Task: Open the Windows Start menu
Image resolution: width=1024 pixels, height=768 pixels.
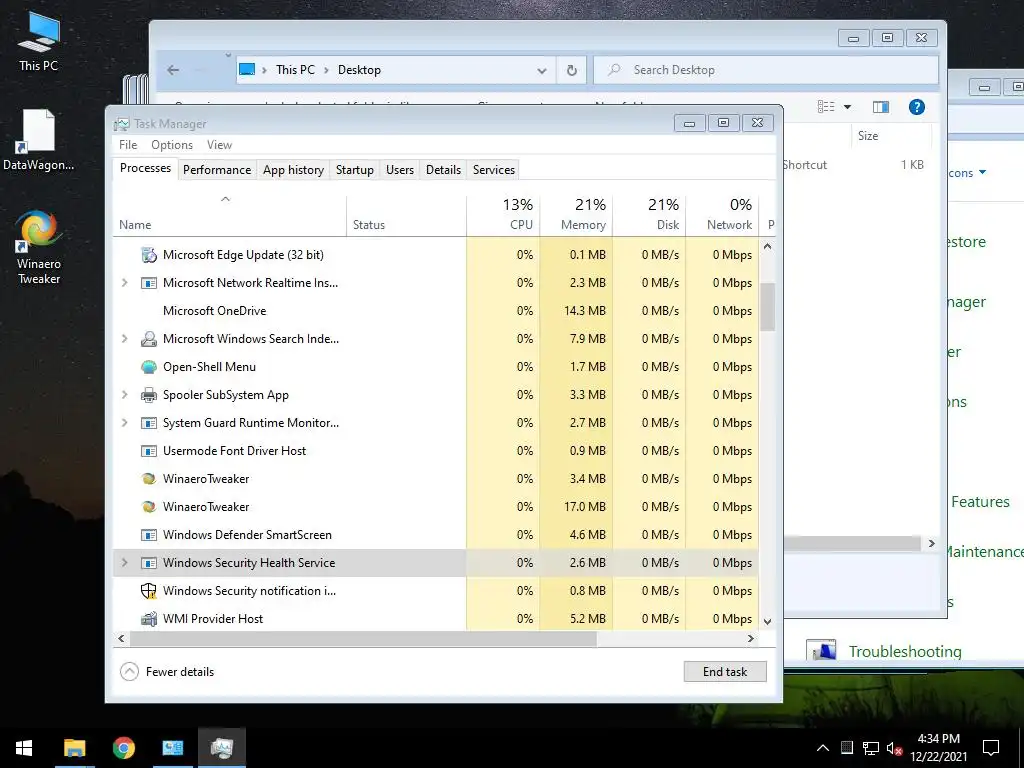Action: tap(24, 748)
